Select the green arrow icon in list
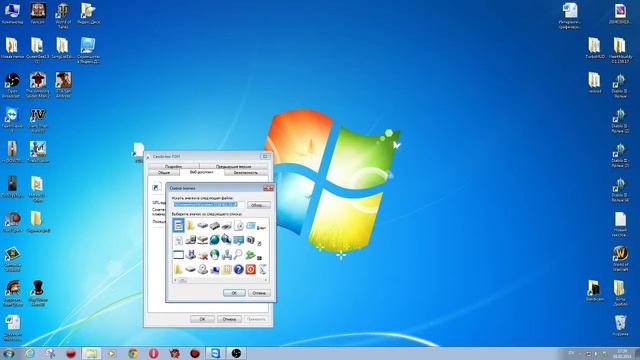This screenshot has width=640, height=360. [251, 254]
